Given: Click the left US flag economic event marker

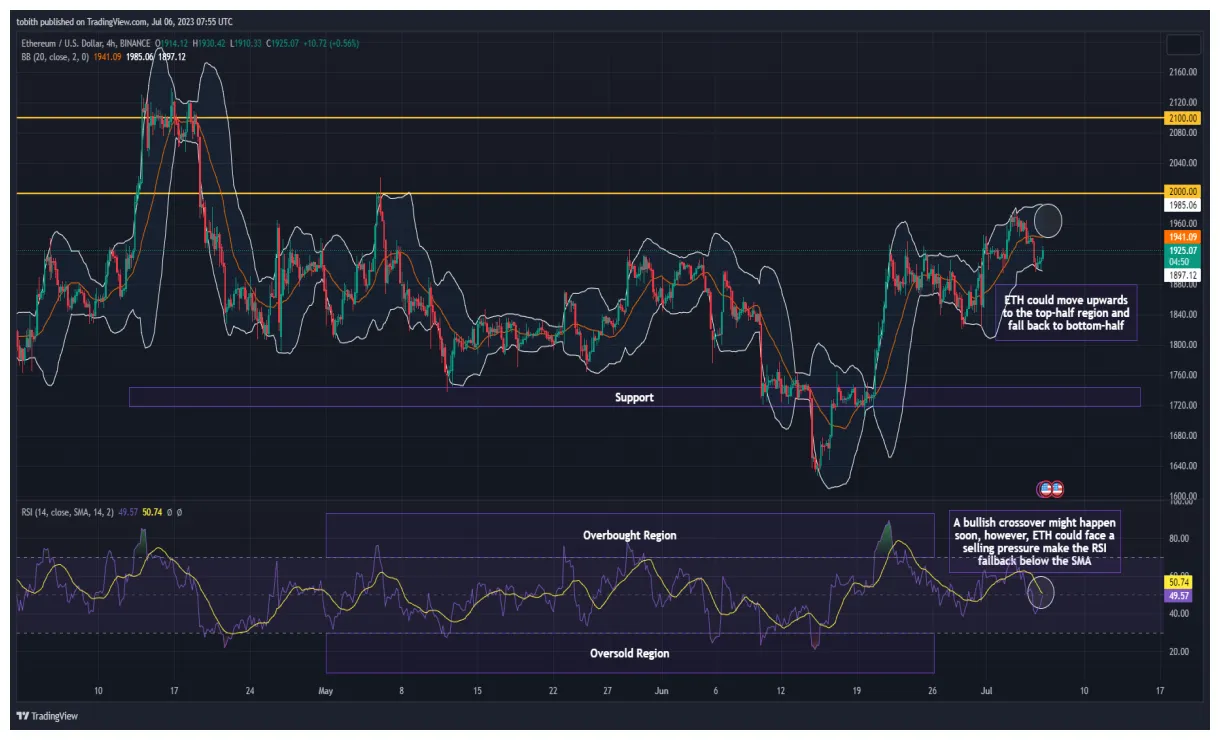Looking at the screenshot, I should pyautogui.click(x=1043, y=489).
